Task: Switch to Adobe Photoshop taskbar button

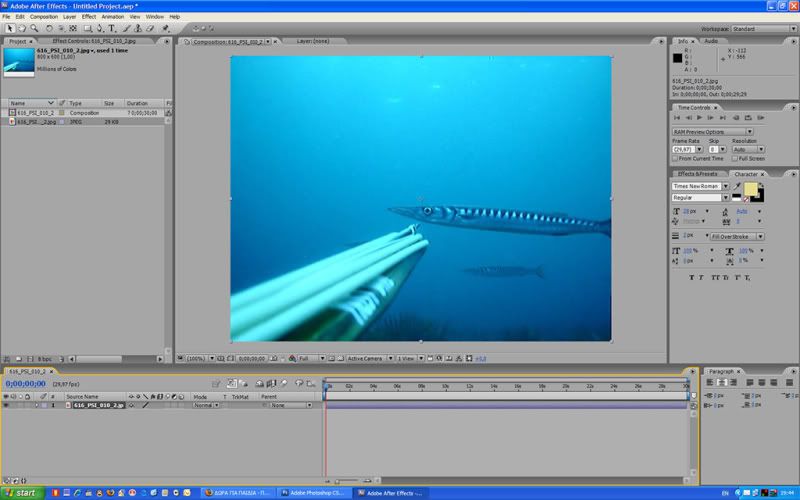Action: click(314, 493)
